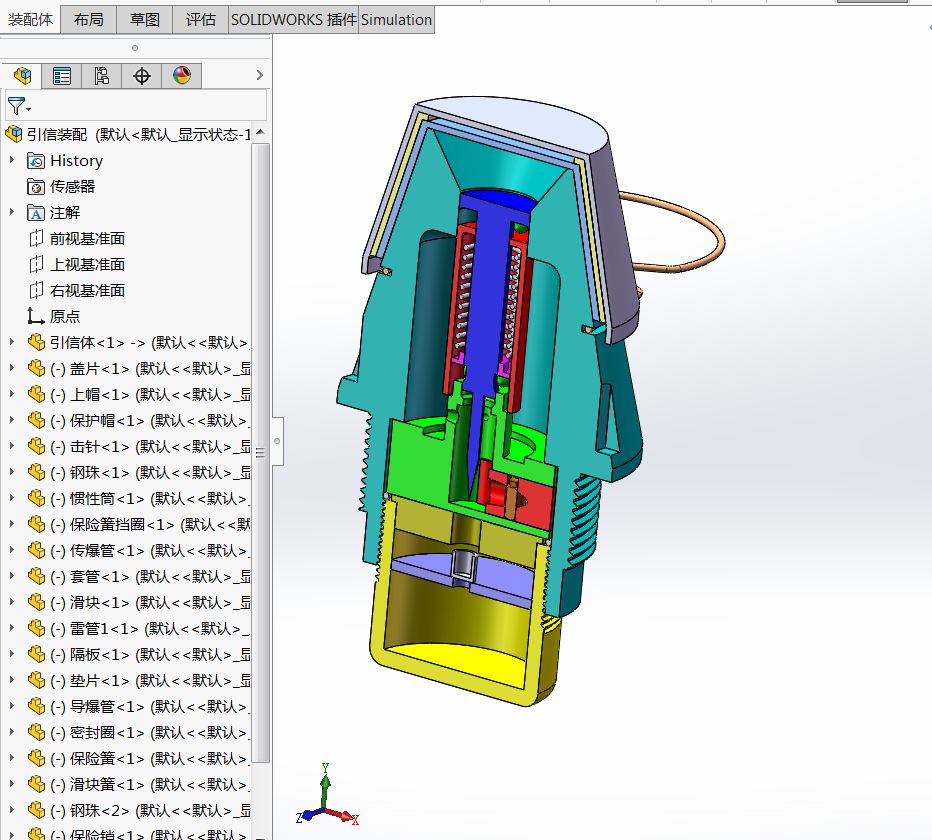Click the part icon of 上帽<1>
This screenshot has width=932, height=840.
[x=36, y=395]
